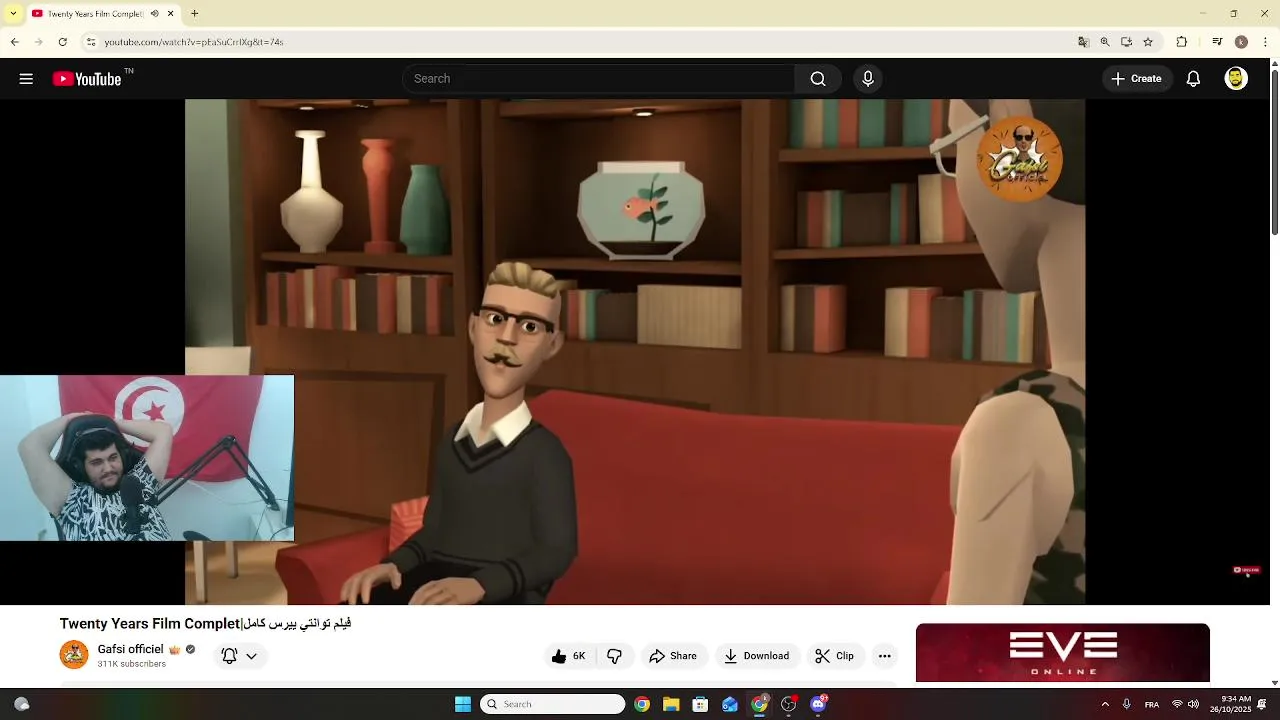Open the Gafsi officiel channel avatar
1280x720 pixels.
click(x=74, y=655)
